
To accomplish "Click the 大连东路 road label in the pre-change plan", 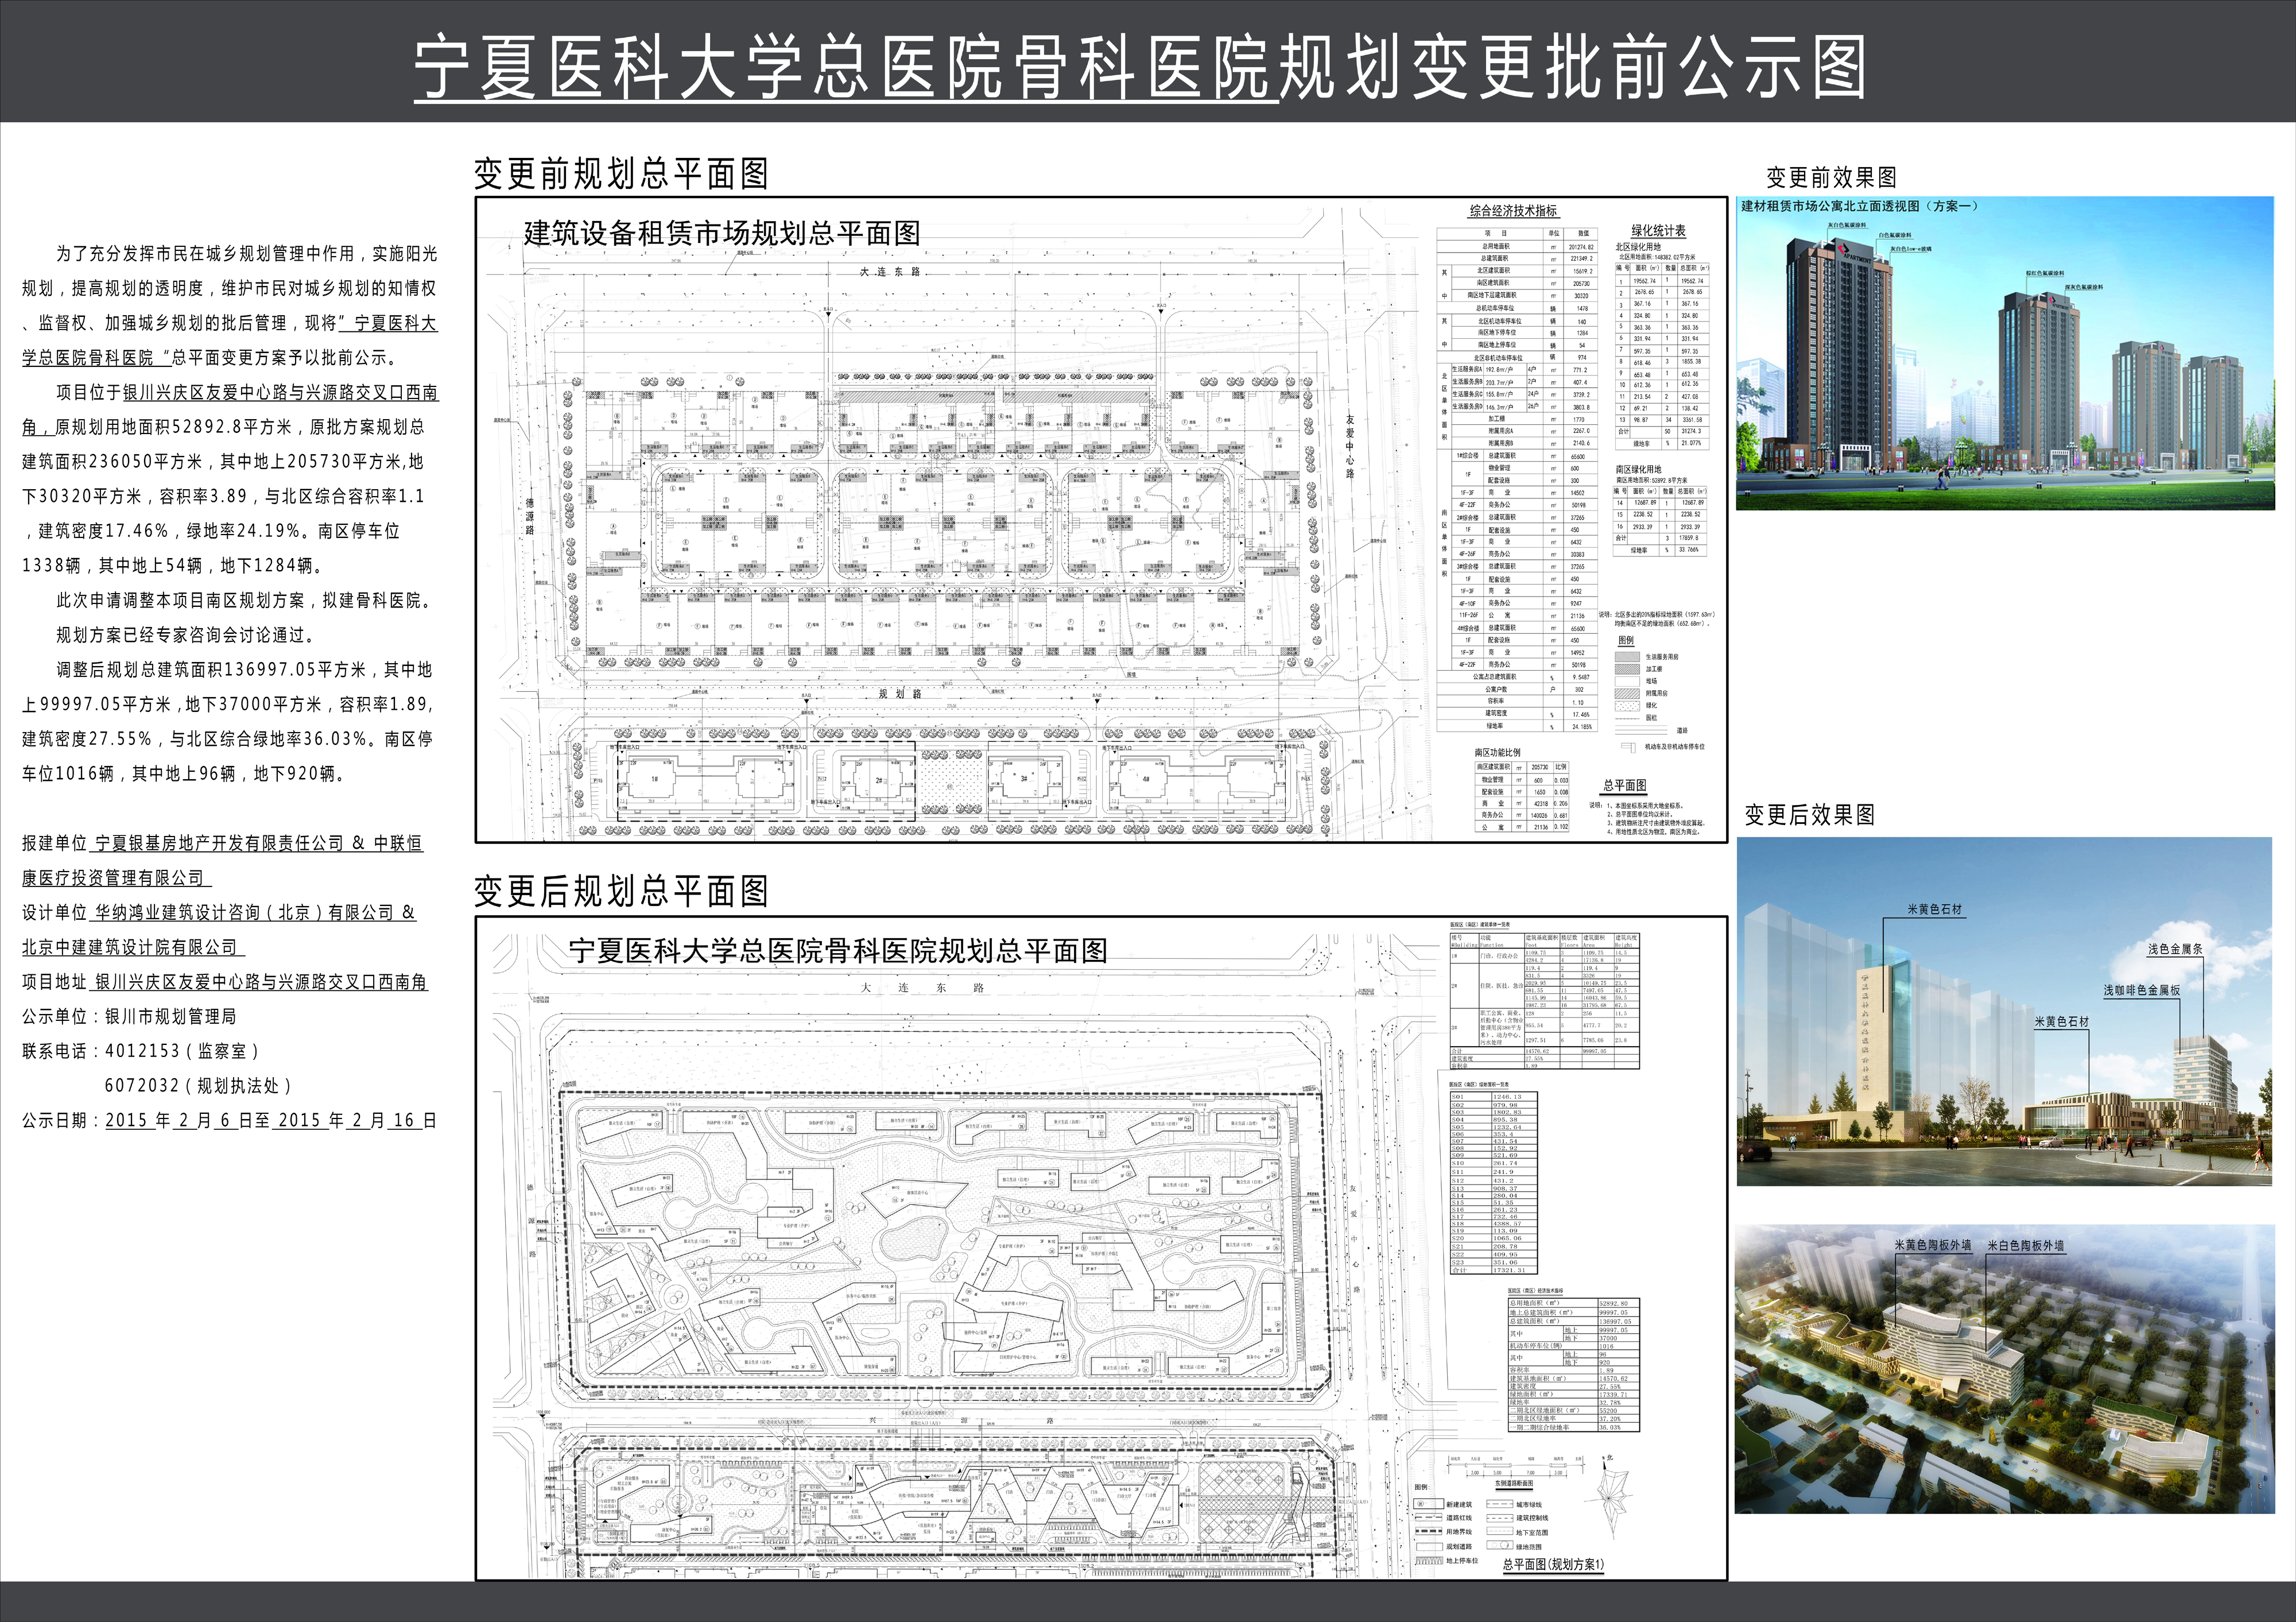I will click(890, 272).
